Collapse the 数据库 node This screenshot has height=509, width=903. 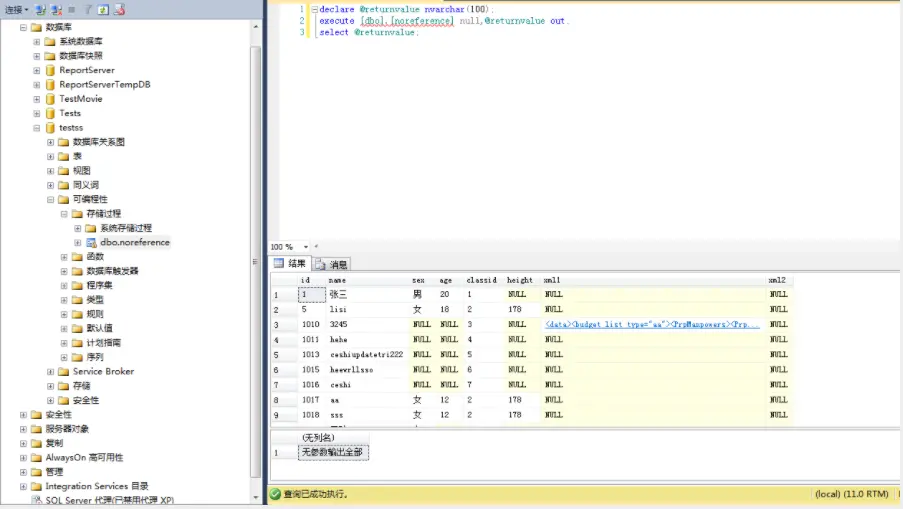(23, 27)
